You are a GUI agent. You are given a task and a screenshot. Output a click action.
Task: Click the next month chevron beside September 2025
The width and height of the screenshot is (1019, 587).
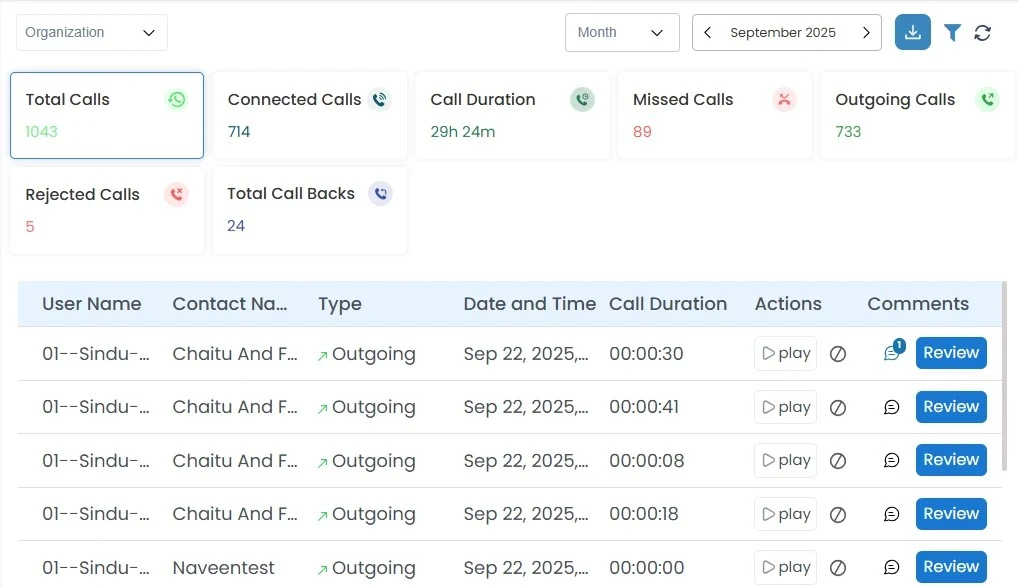coord(865,32)
